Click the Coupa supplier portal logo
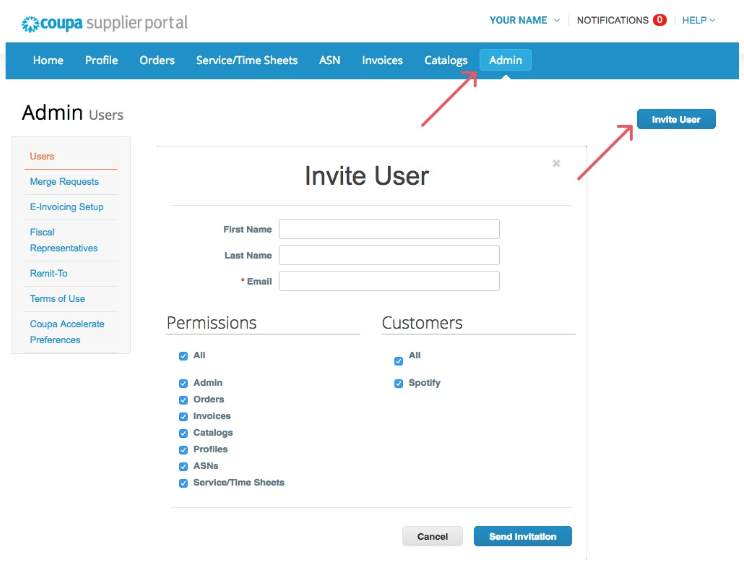744x566 pixels. coord(104,22)
